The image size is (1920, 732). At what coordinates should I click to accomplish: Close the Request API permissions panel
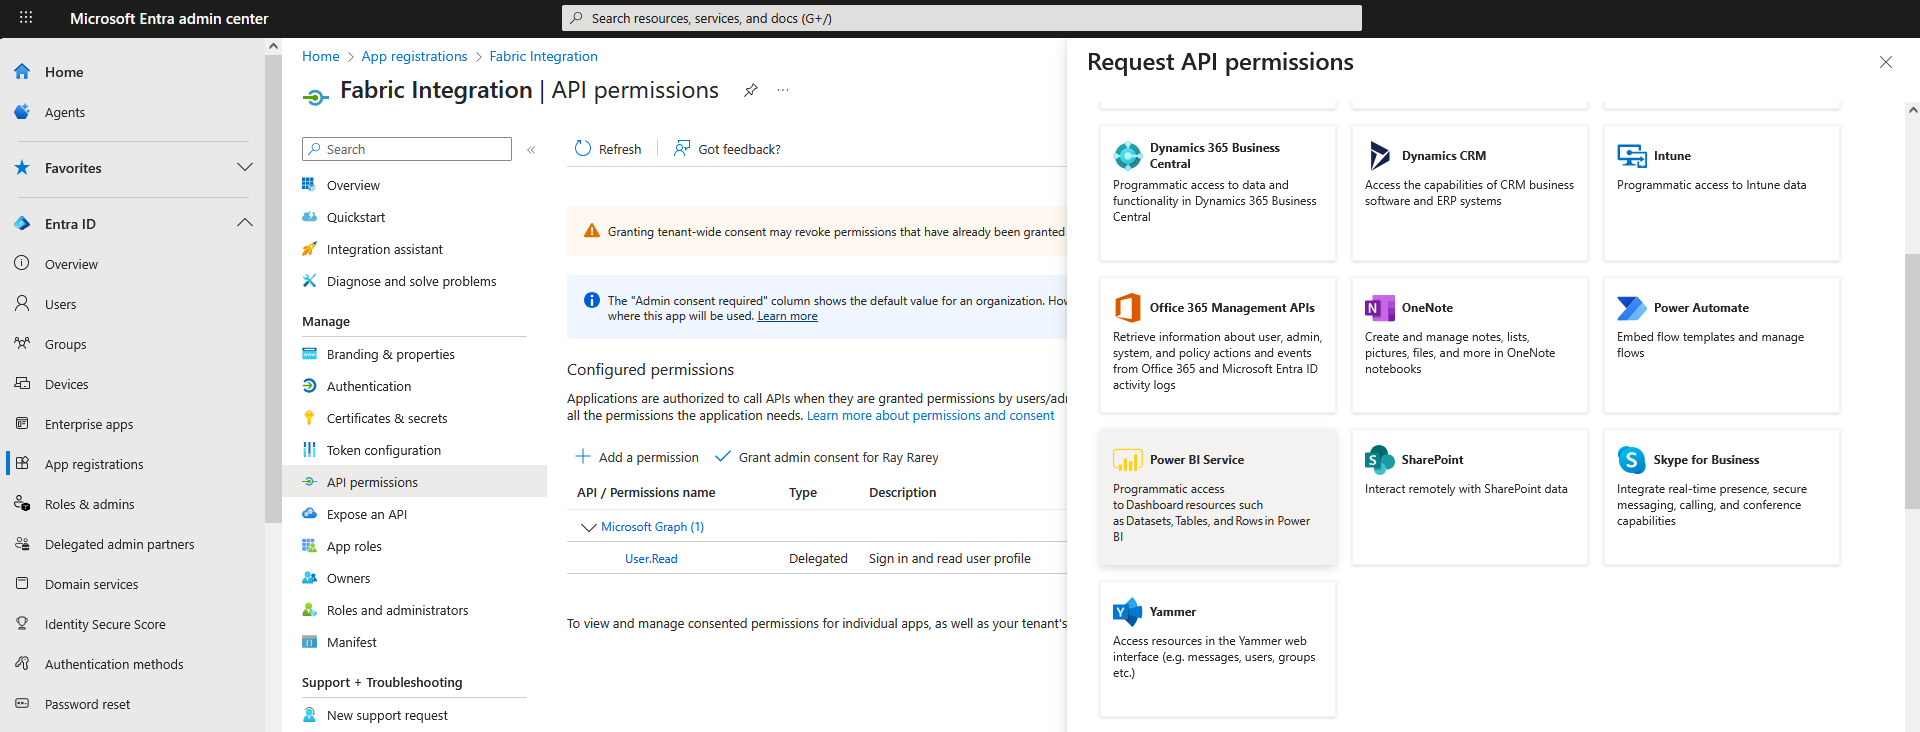(x=1885, y=62)
